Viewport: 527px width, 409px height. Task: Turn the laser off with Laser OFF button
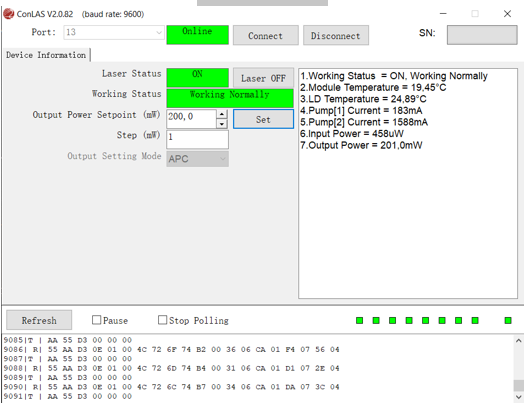(x=264, y=78)
